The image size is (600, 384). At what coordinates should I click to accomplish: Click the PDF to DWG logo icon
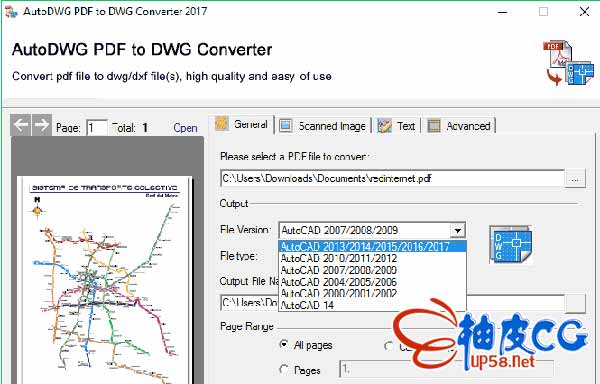click(569, 63)
